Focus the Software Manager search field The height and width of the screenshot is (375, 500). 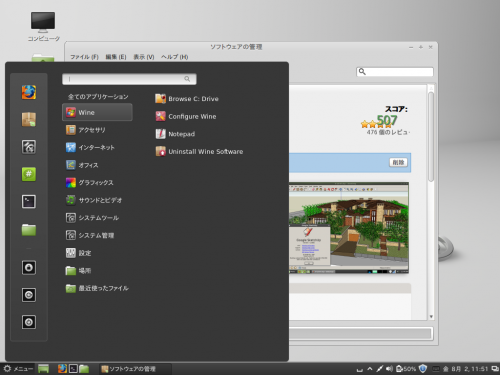click(395, 72)
